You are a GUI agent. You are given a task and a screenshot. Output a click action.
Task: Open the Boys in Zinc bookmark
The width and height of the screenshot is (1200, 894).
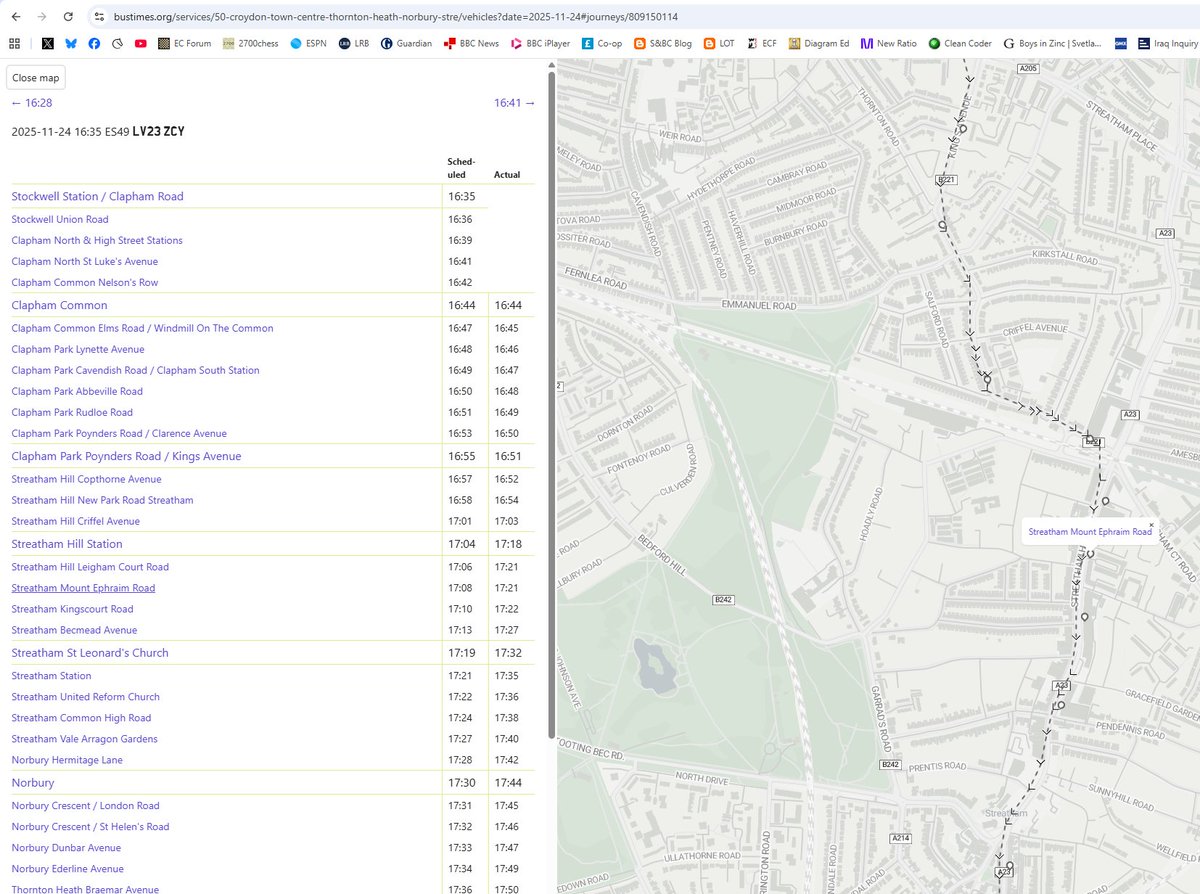pos(1052,43)
